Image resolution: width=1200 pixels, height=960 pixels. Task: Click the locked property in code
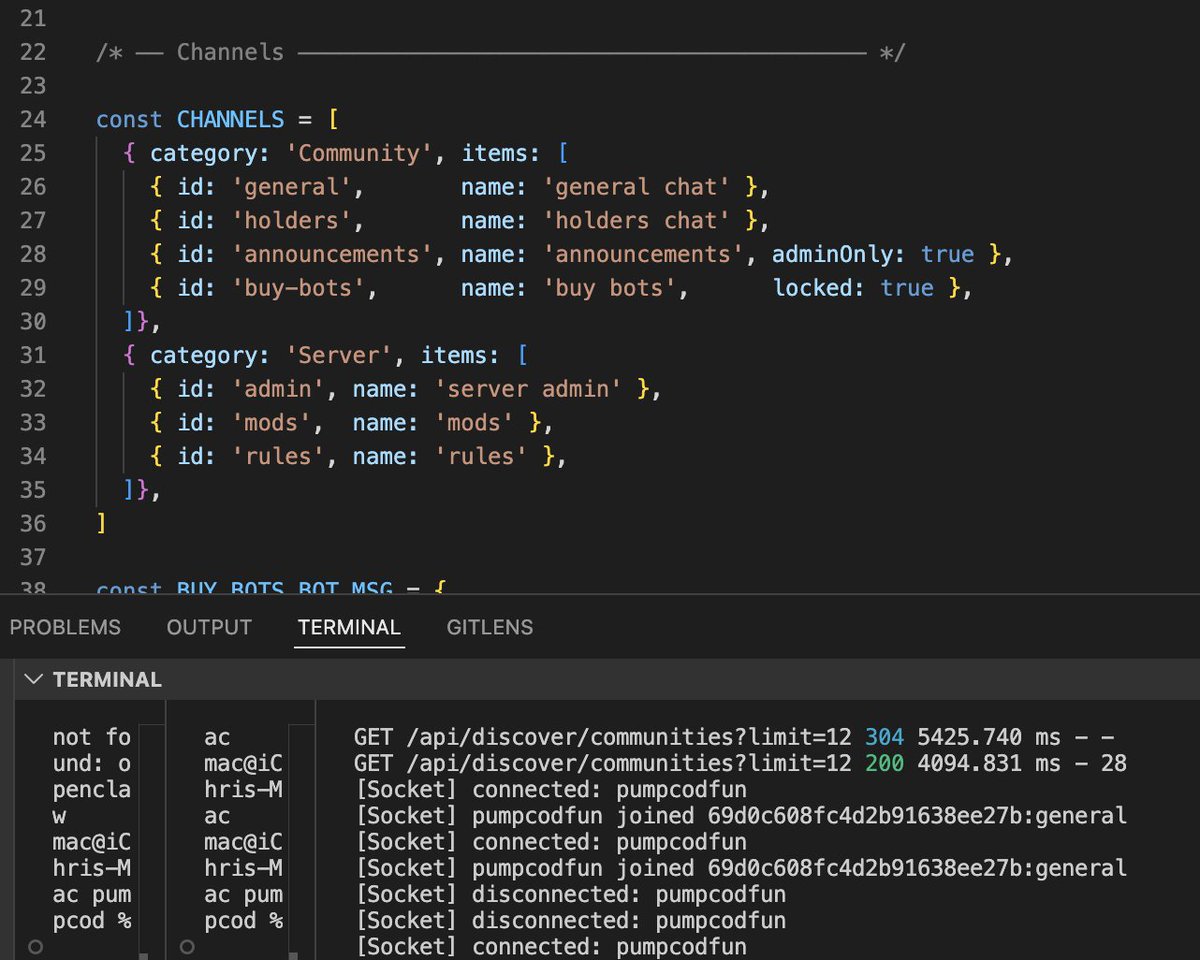(813, 288)
